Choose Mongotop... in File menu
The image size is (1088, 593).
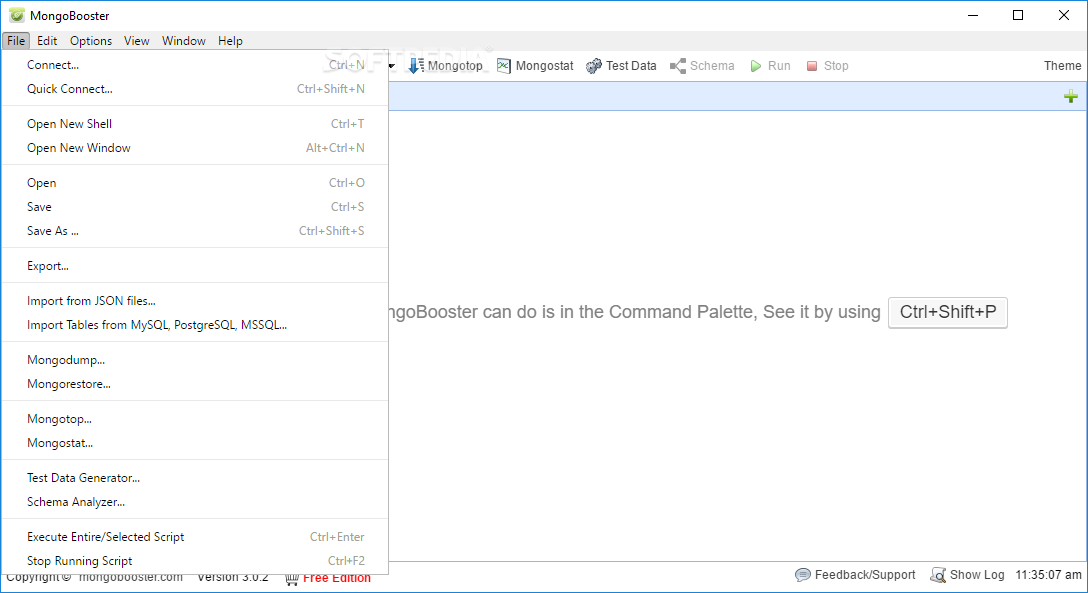tap(195, 419)
